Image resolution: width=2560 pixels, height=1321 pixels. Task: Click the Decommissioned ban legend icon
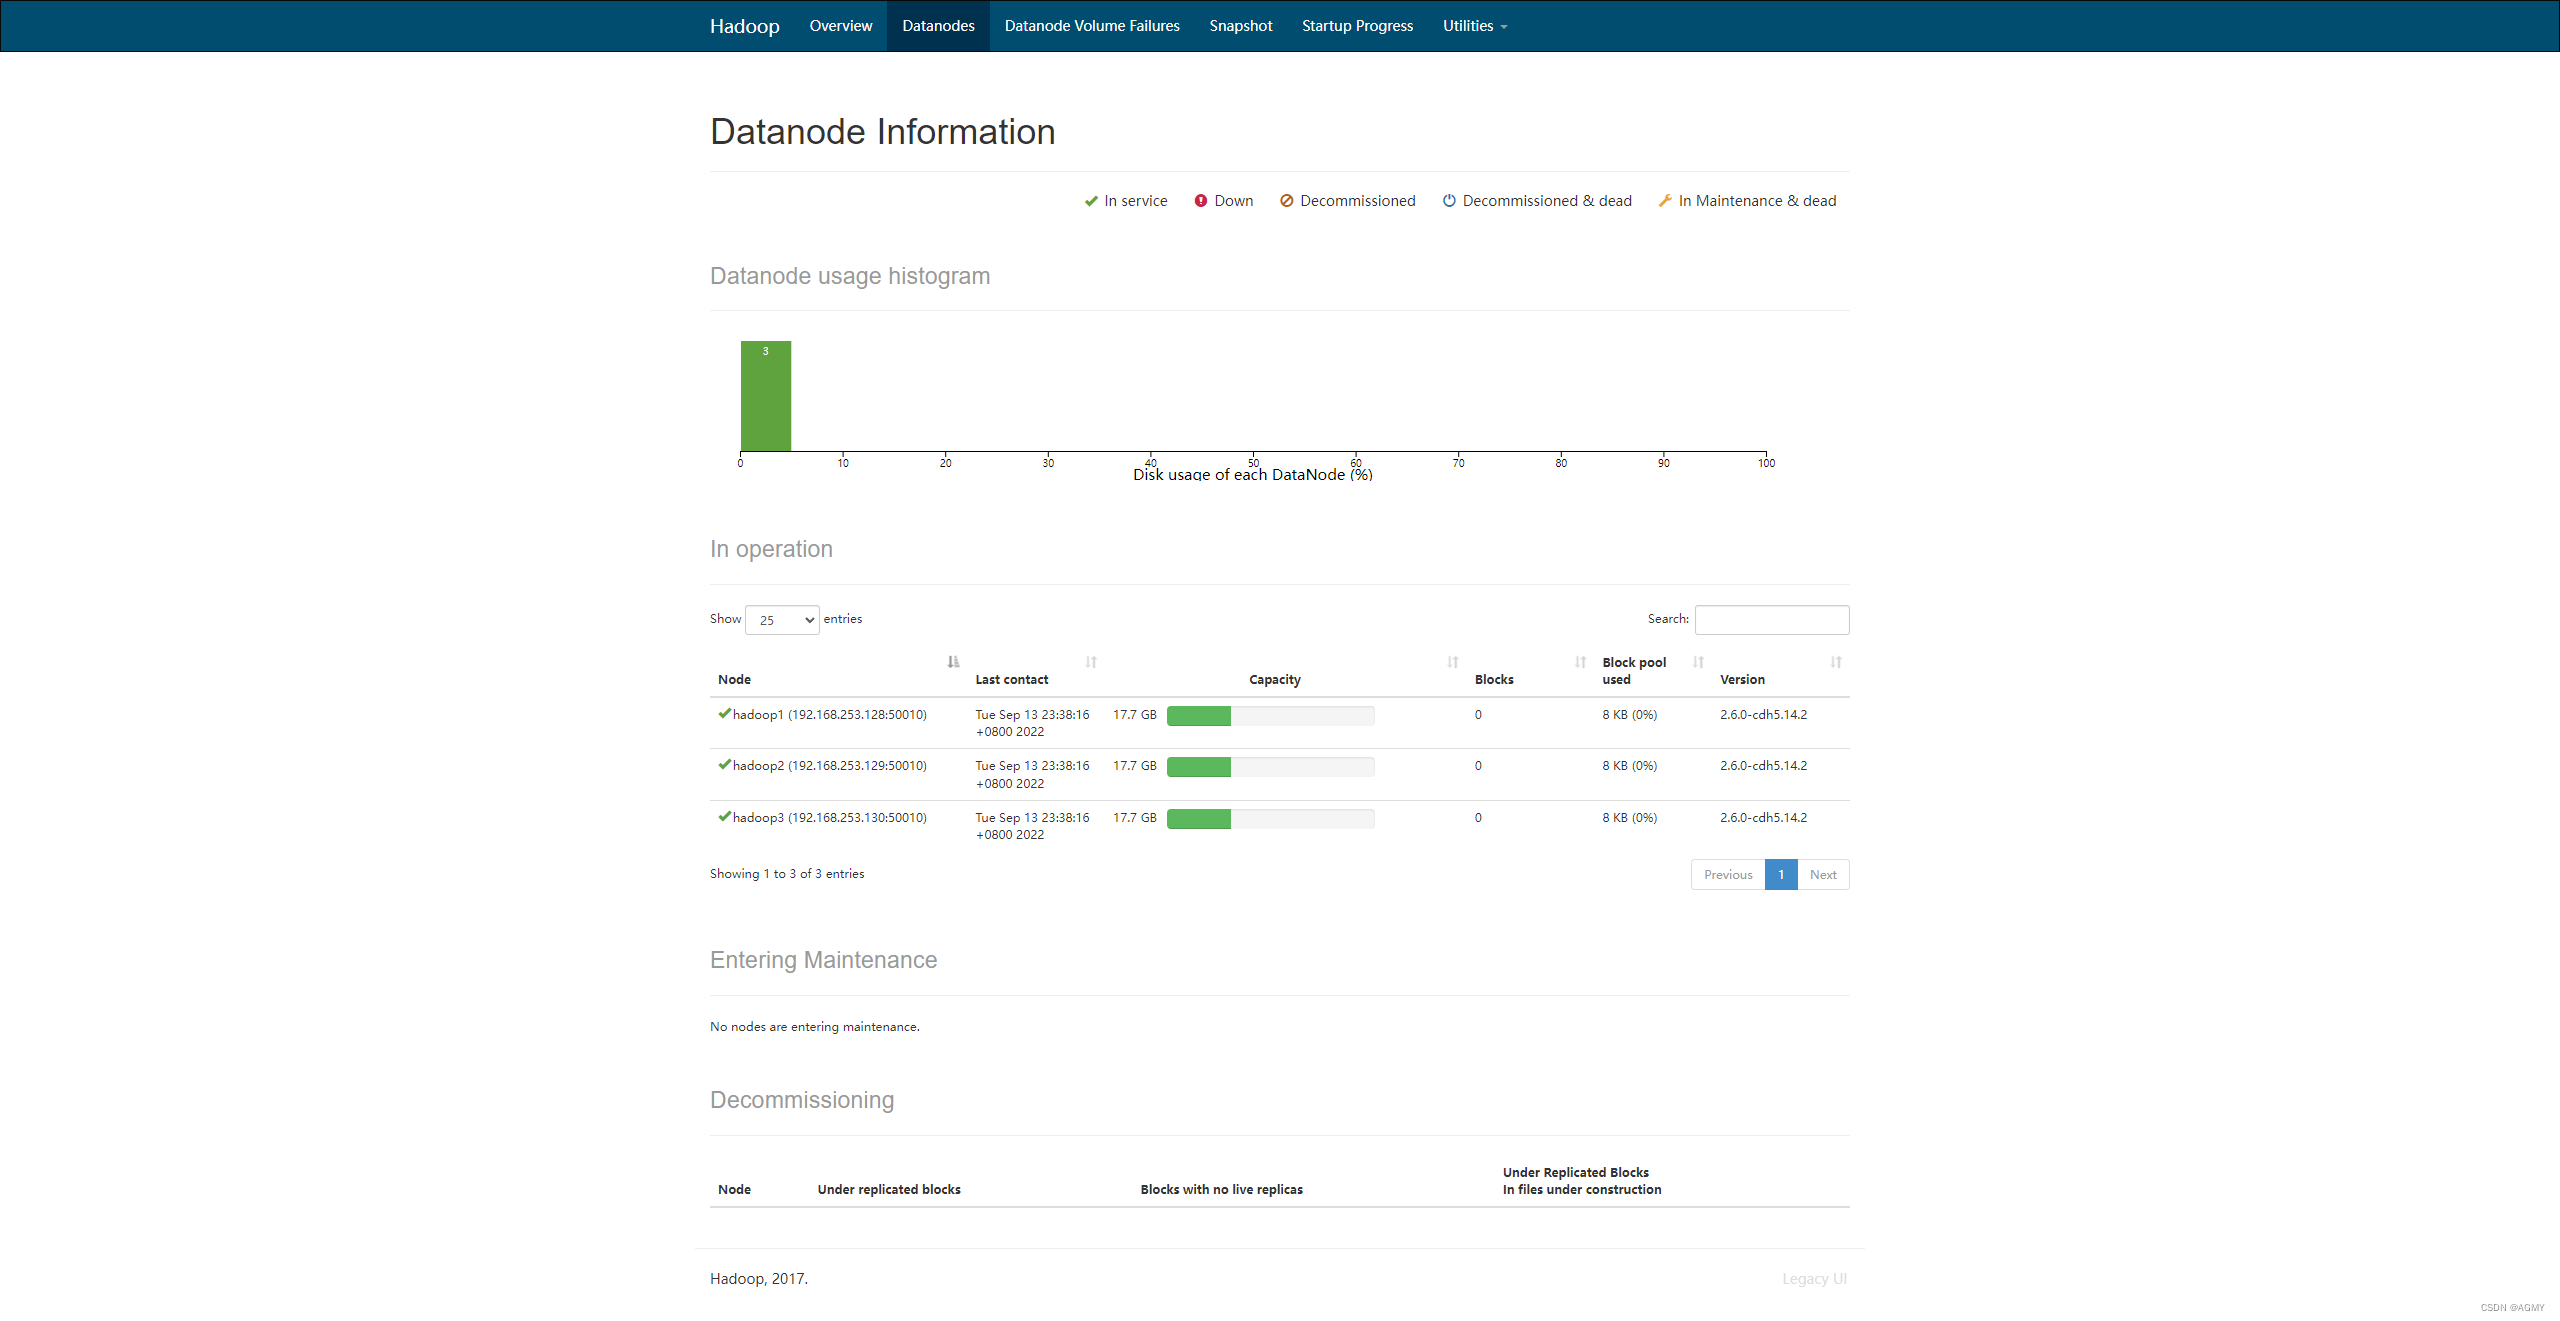coord(1287,201)
